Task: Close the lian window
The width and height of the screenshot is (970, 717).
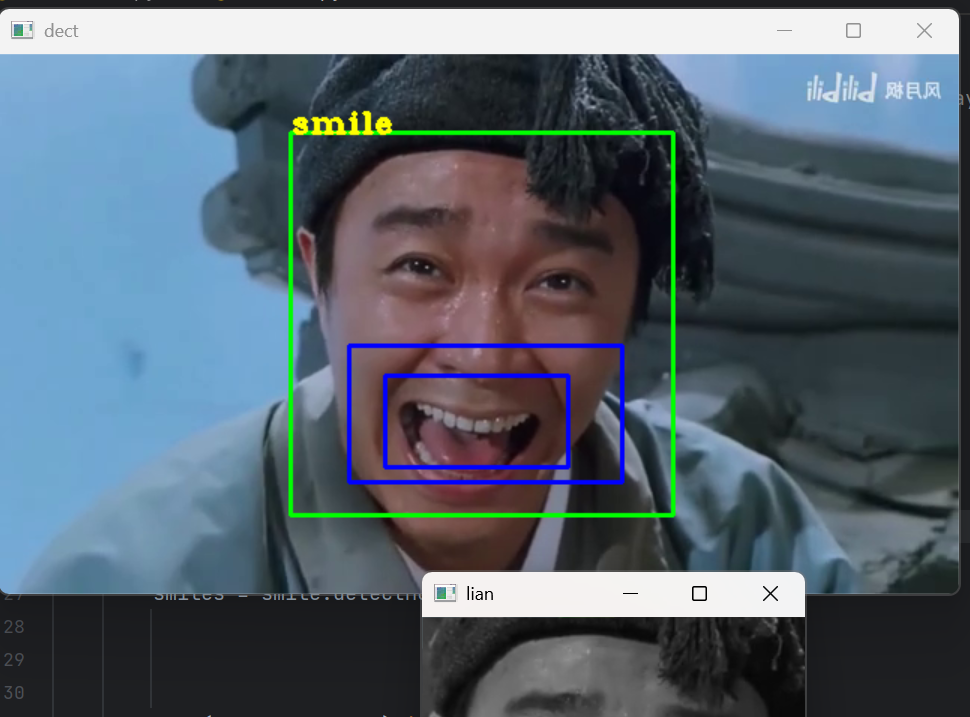Action: pyautogui.click(x=770, y=593)
